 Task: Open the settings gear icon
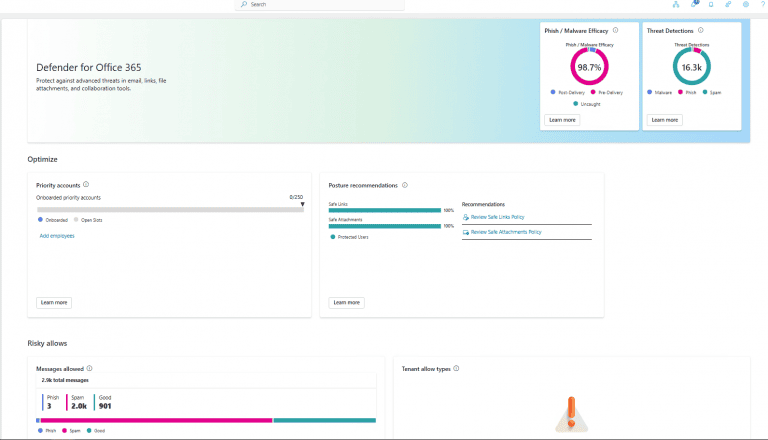point(745,4)
